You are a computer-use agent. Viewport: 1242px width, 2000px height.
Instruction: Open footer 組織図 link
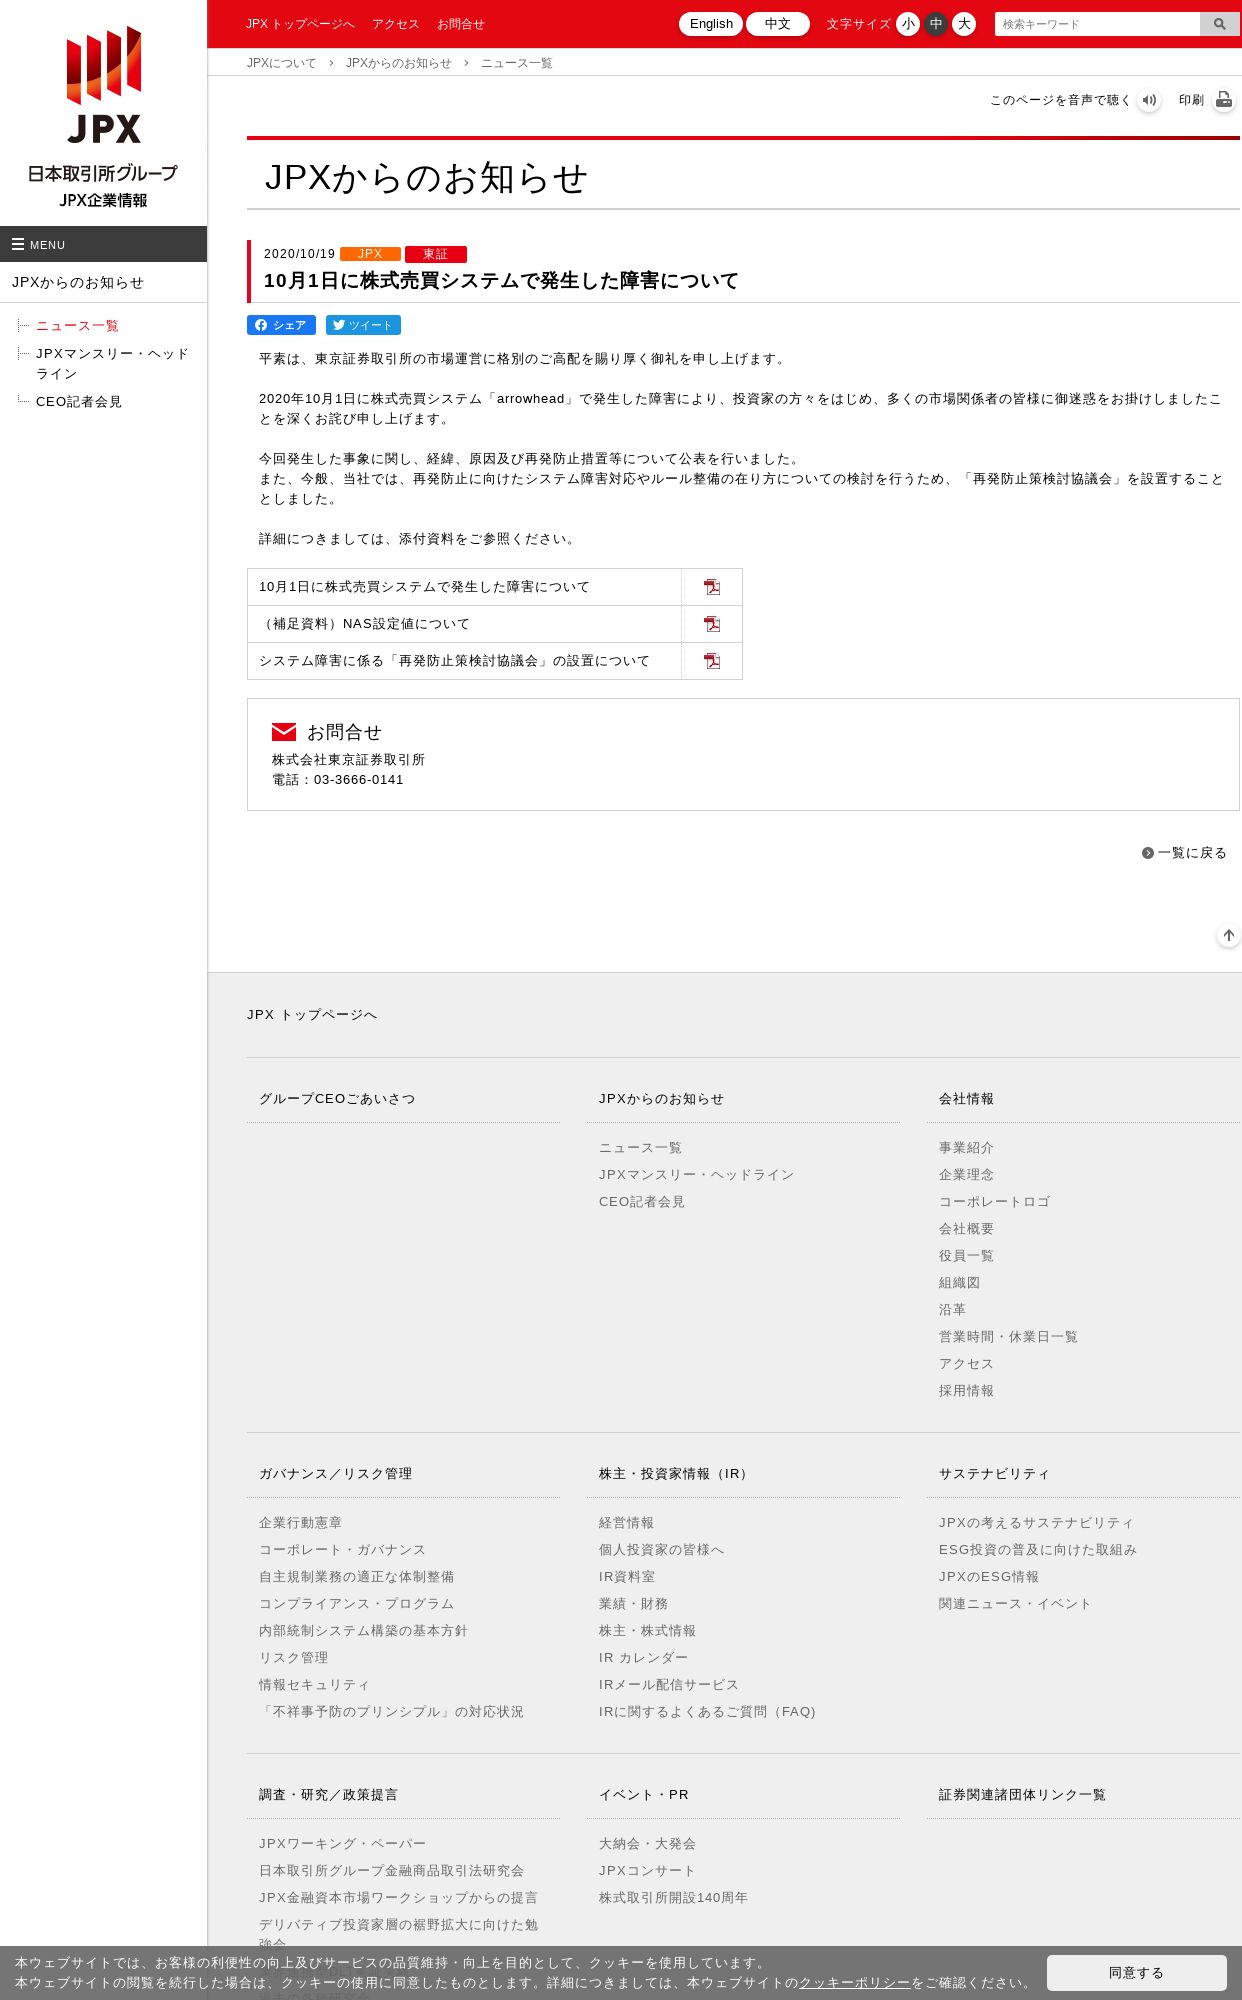(959, 1283)
